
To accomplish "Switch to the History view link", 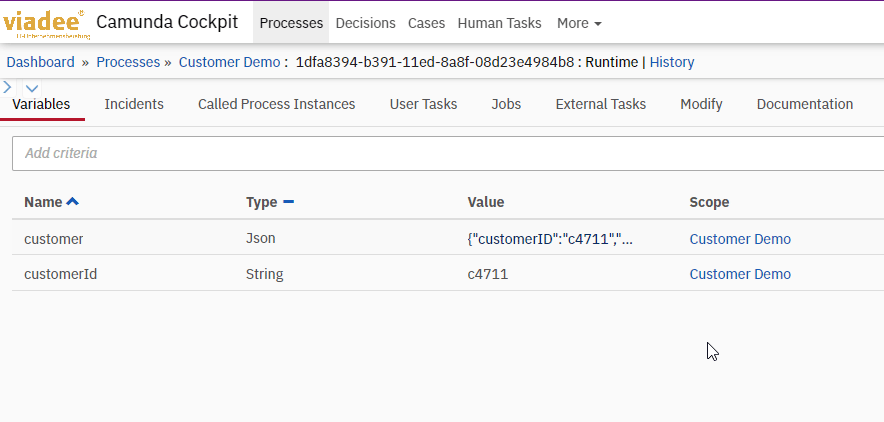I will click(x=672, y=62).
